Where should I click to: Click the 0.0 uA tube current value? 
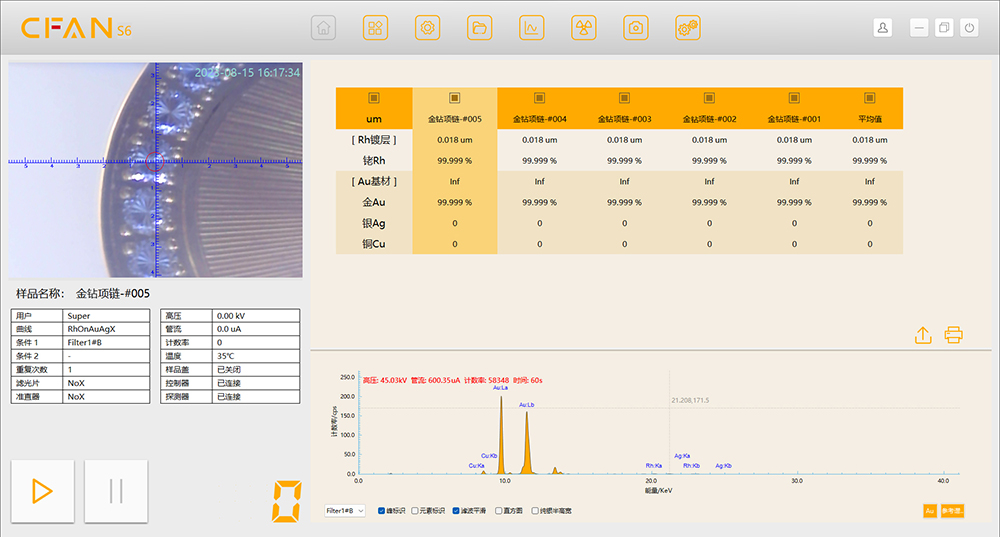229,329
